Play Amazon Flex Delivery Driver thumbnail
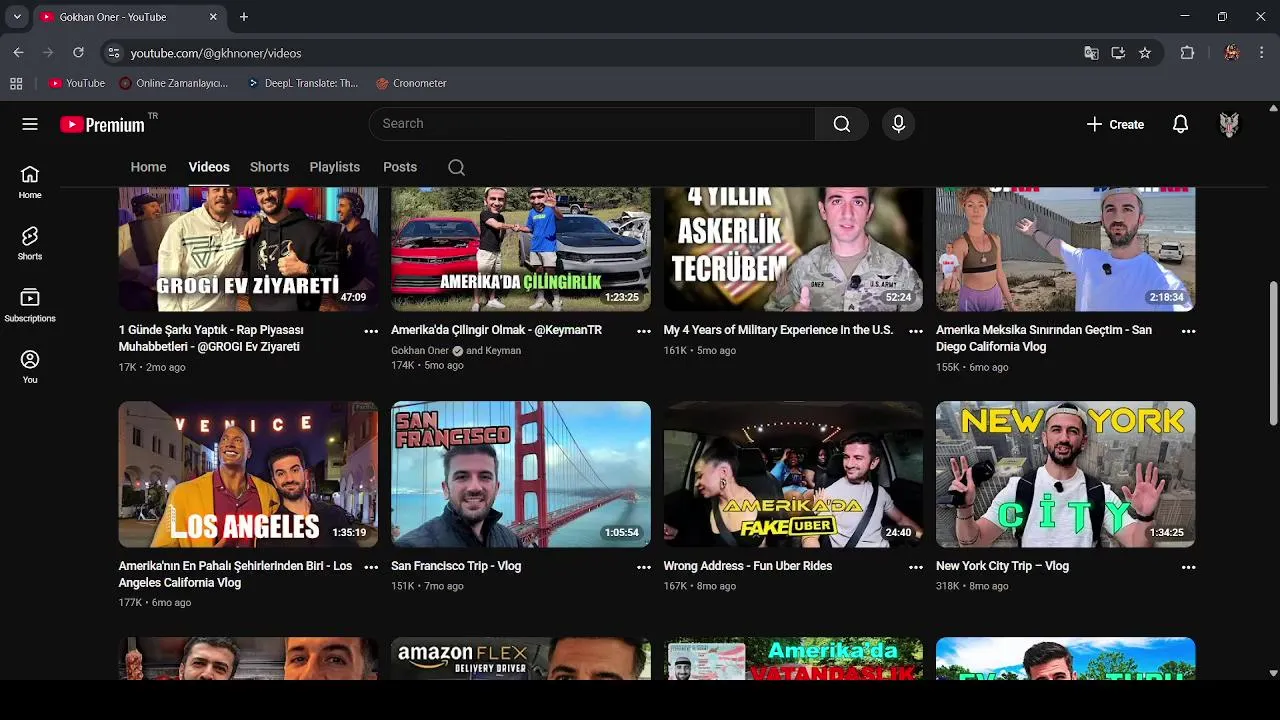 pos(521,659)
